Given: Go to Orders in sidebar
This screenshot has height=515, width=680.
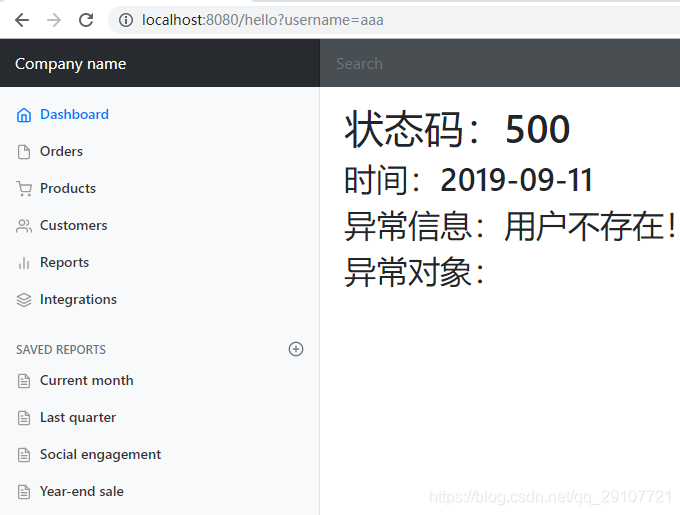Looking at the screenshot, I should point(61,151).
